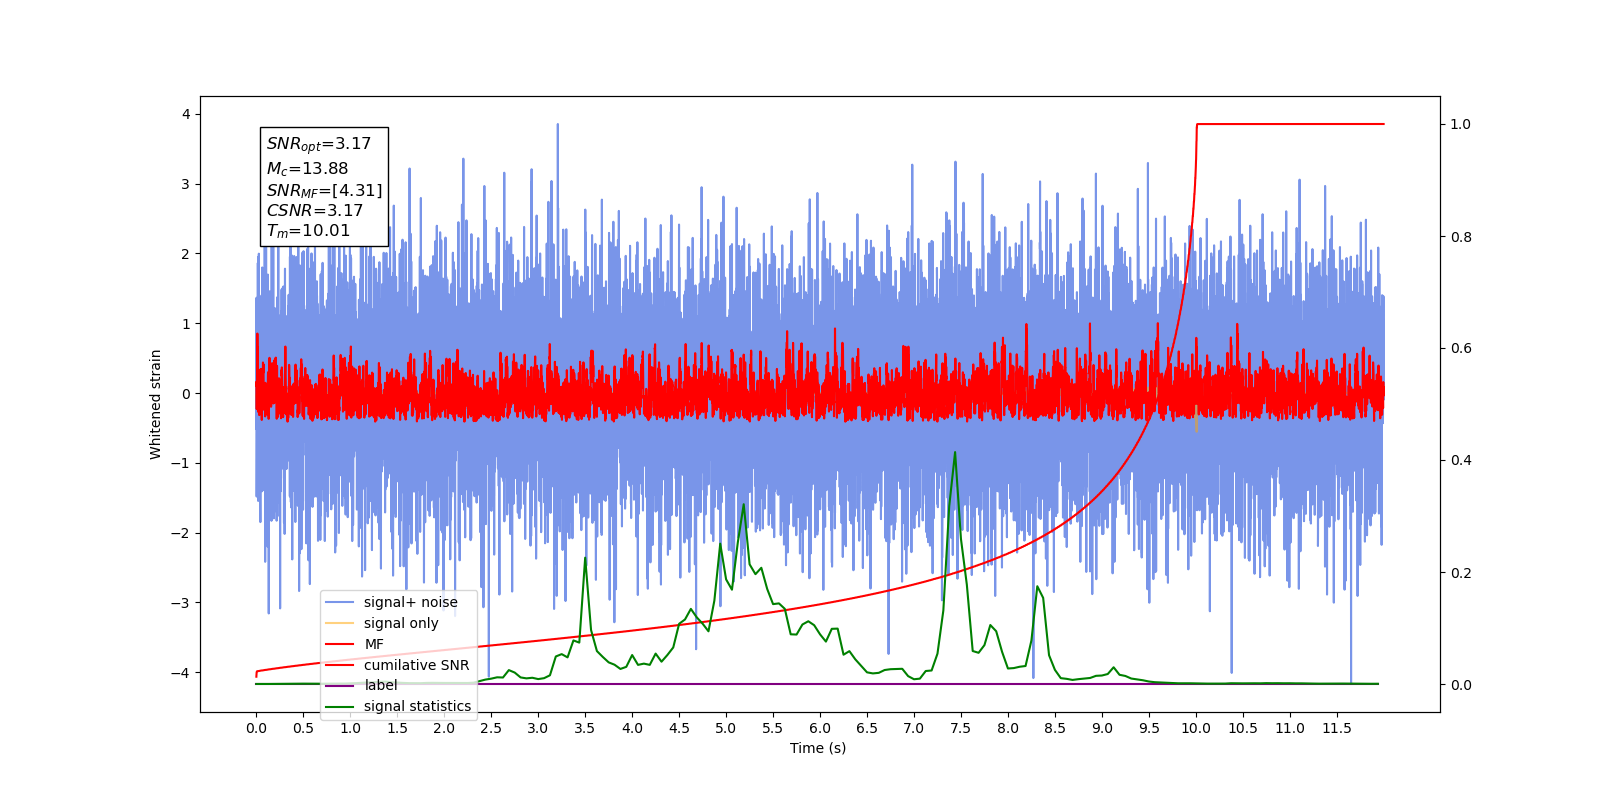The width and height of the screenshot is (1600, 800).
Task: Click the 'Whitened strain' y-axis label
Action: coord(155,404)
